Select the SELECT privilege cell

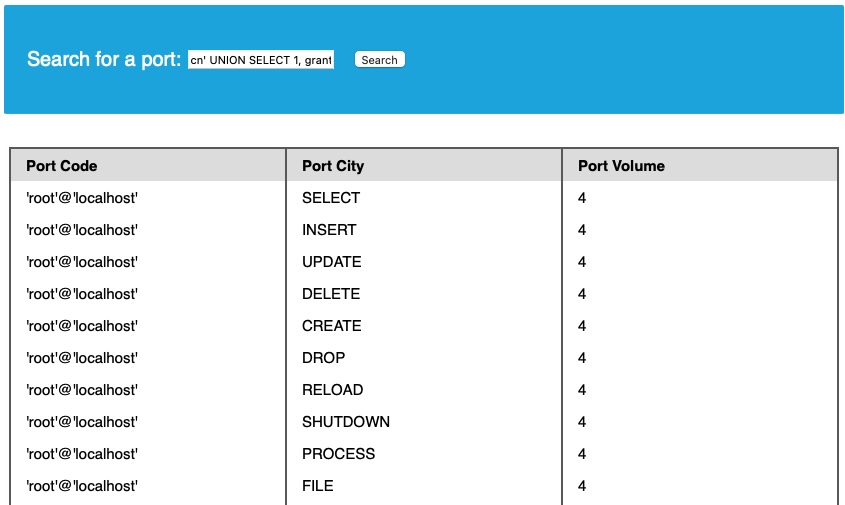pyautogui.click(x=331, y=198)
